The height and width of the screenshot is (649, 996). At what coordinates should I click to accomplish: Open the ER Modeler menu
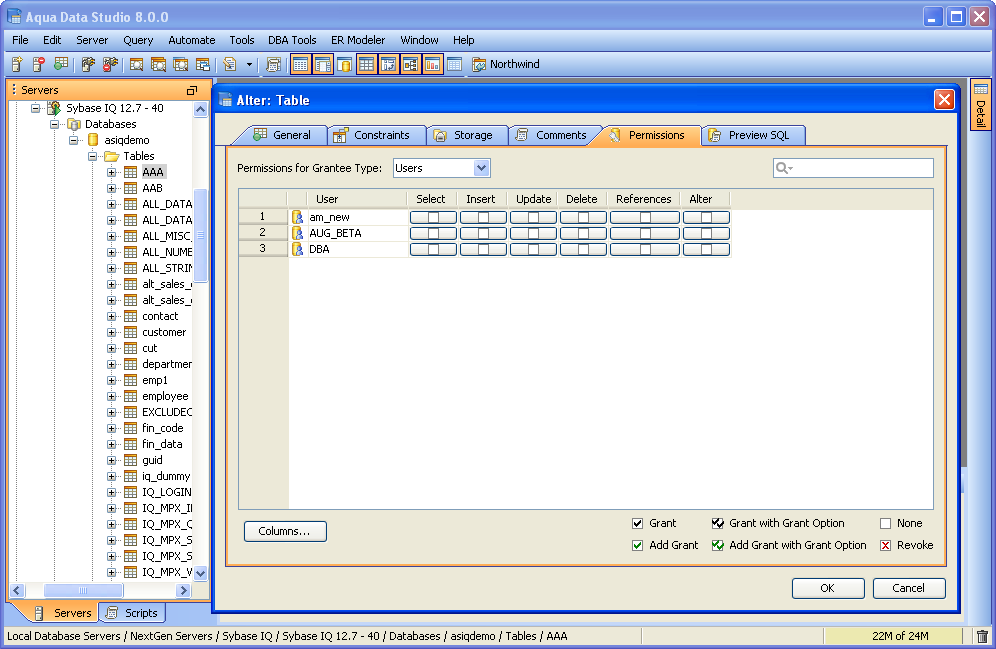(358, 40)
